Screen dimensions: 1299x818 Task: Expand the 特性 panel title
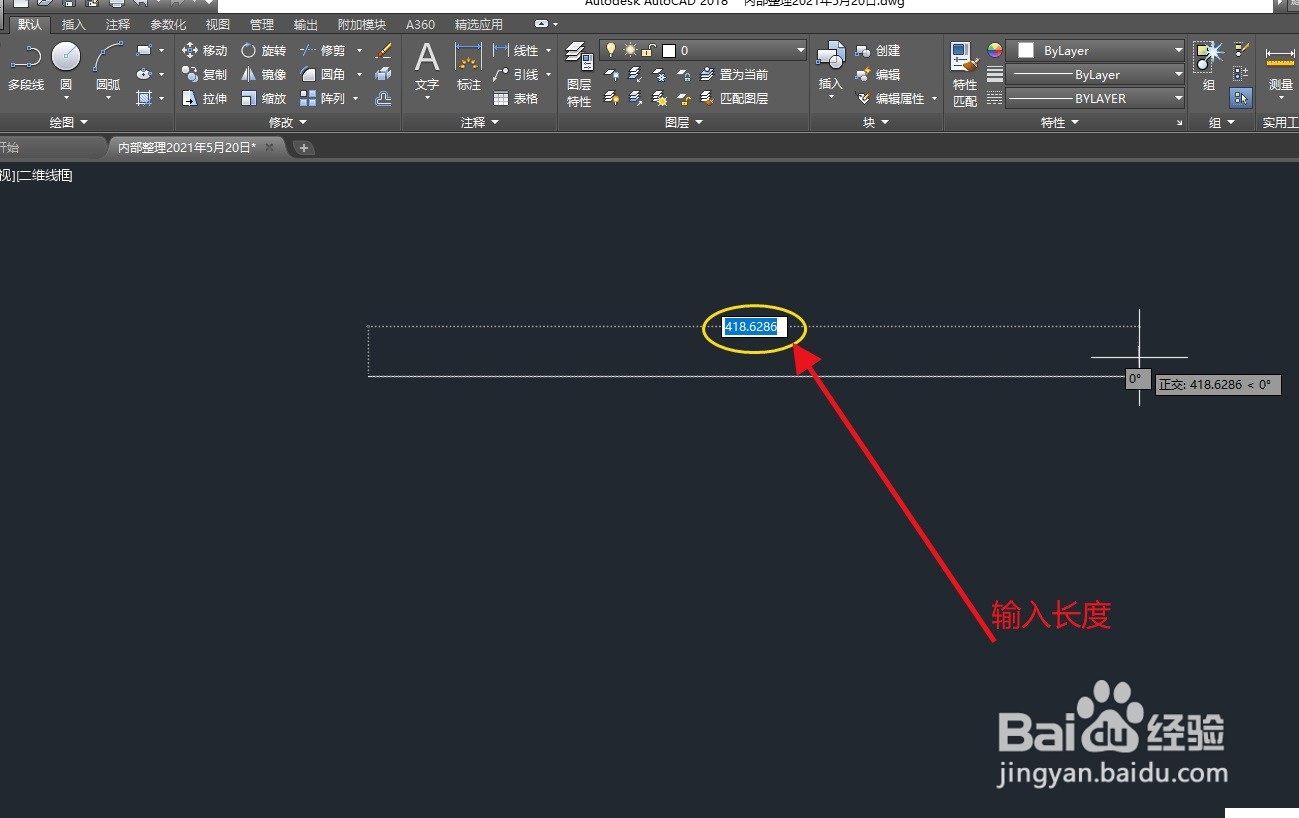click(x=1059, y=122)
